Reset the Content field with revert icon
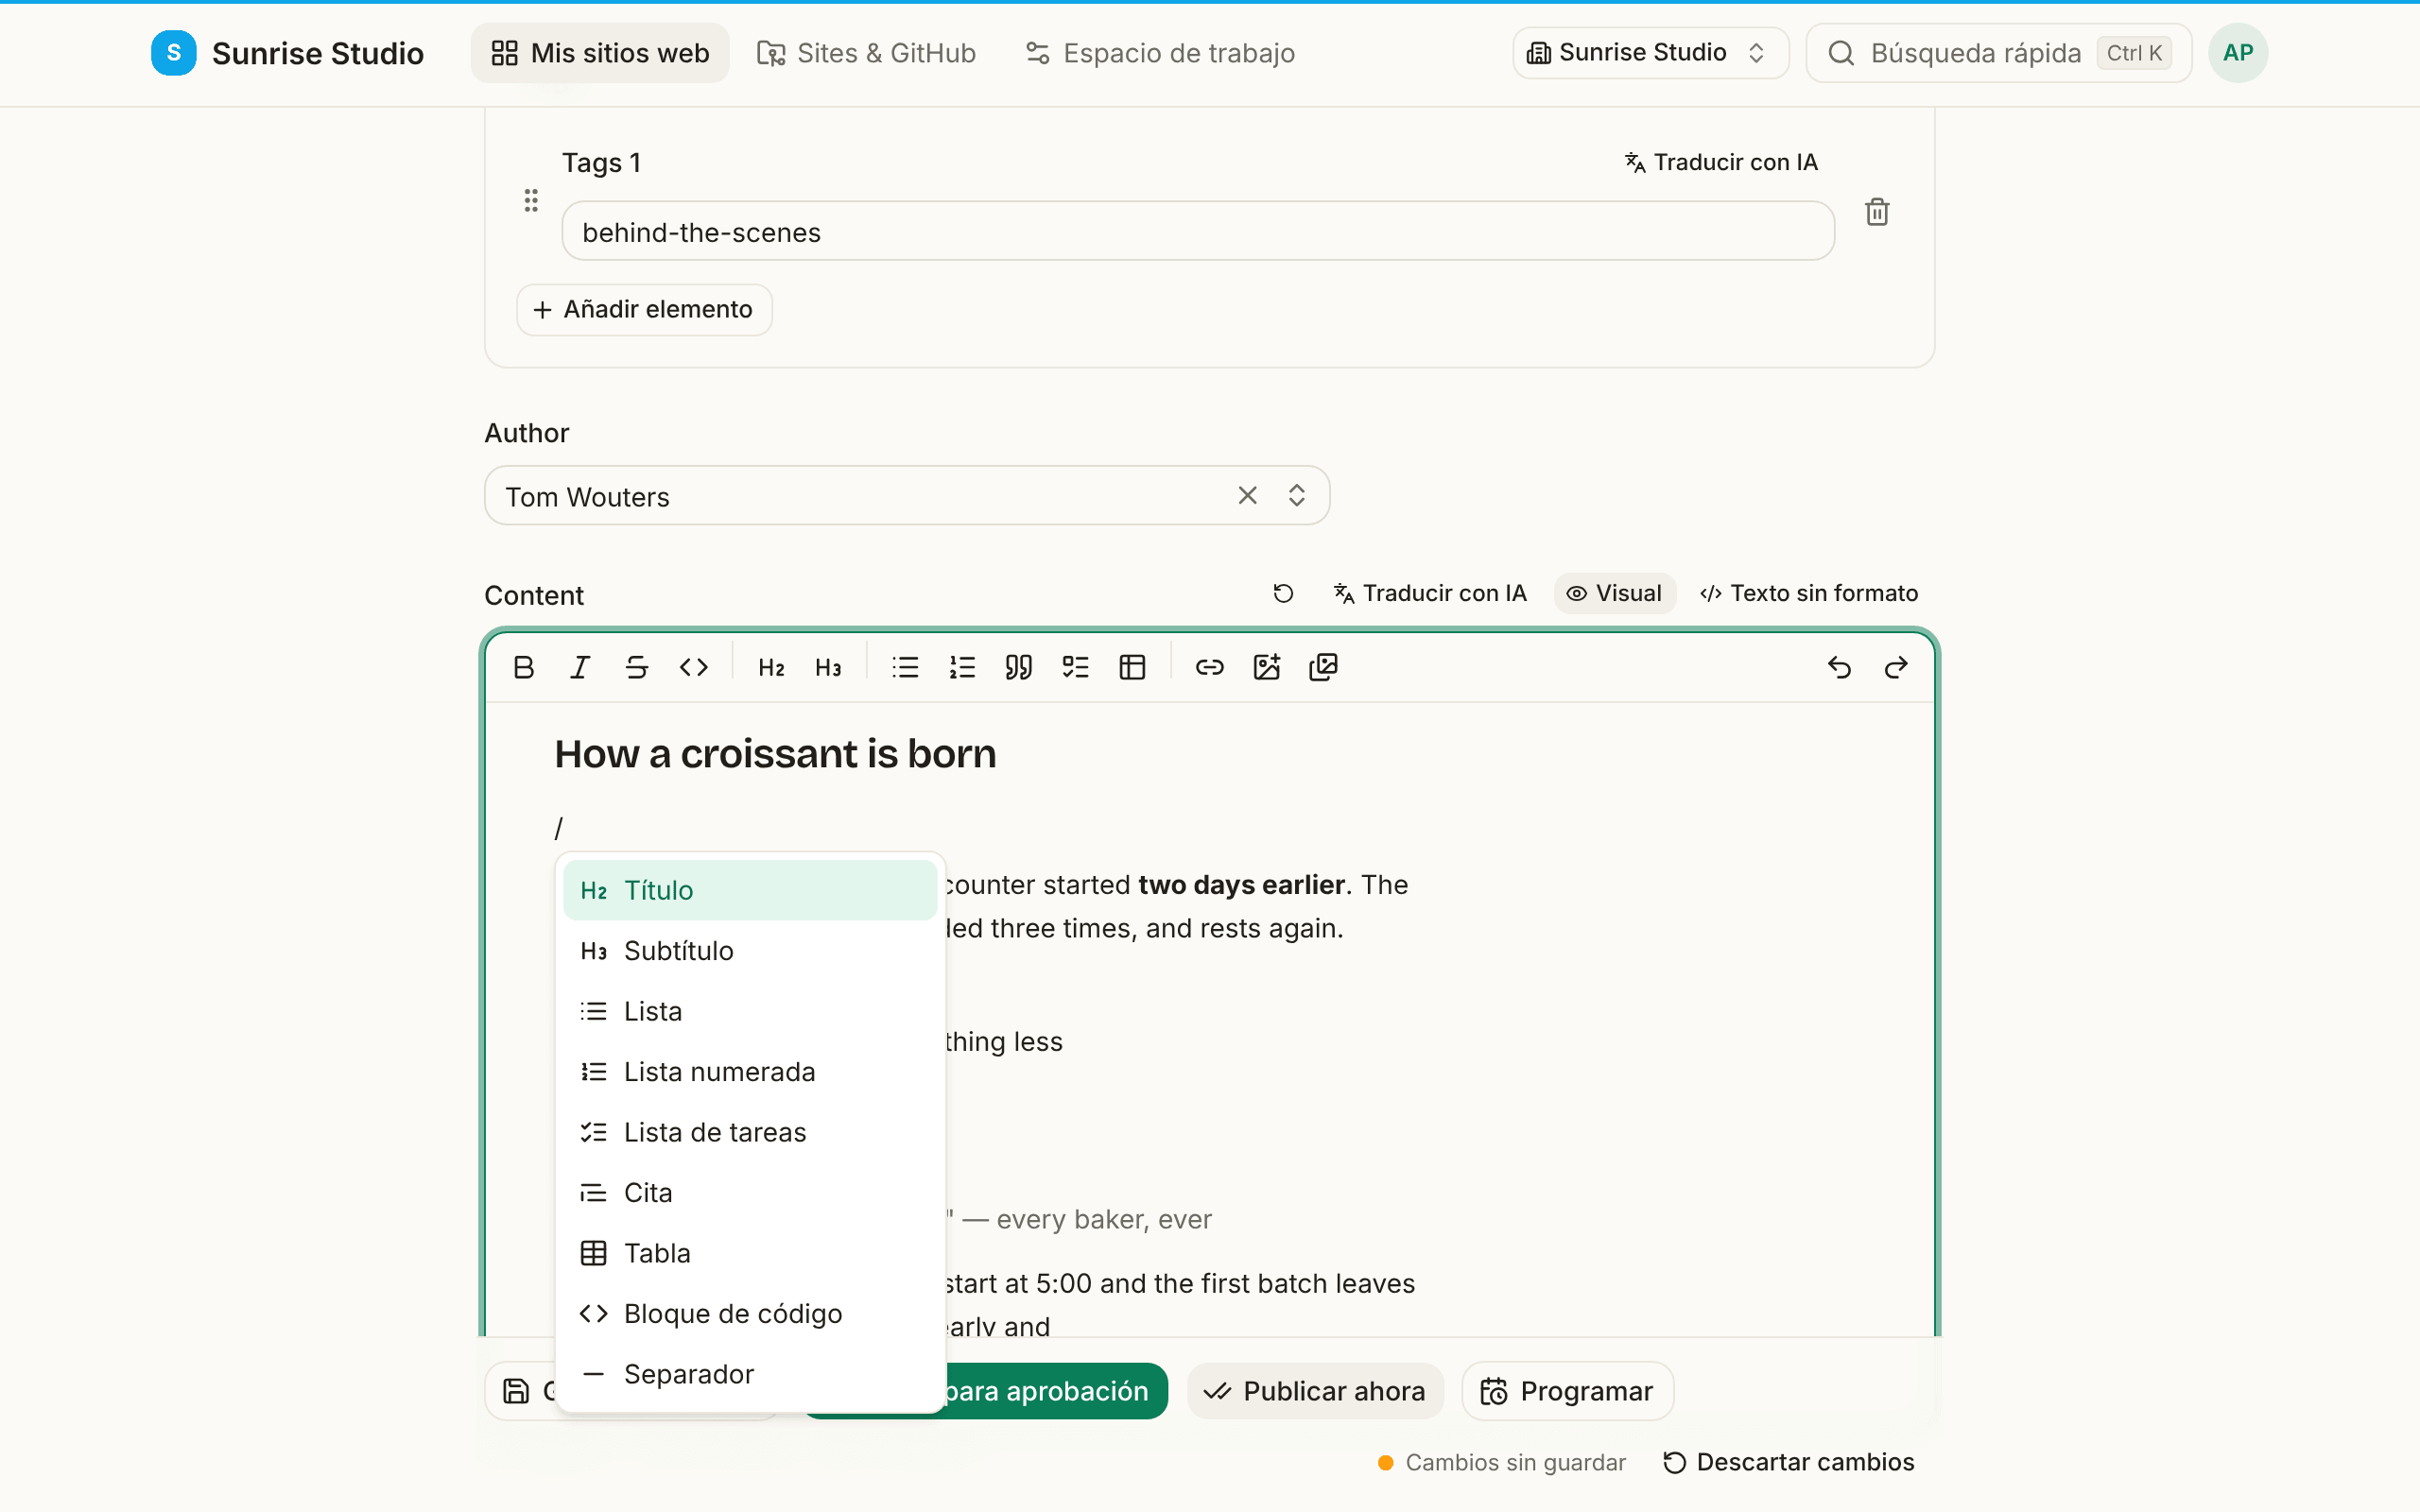Viewport: 2420px width, 1512px height. click(x=1283, y=594)
